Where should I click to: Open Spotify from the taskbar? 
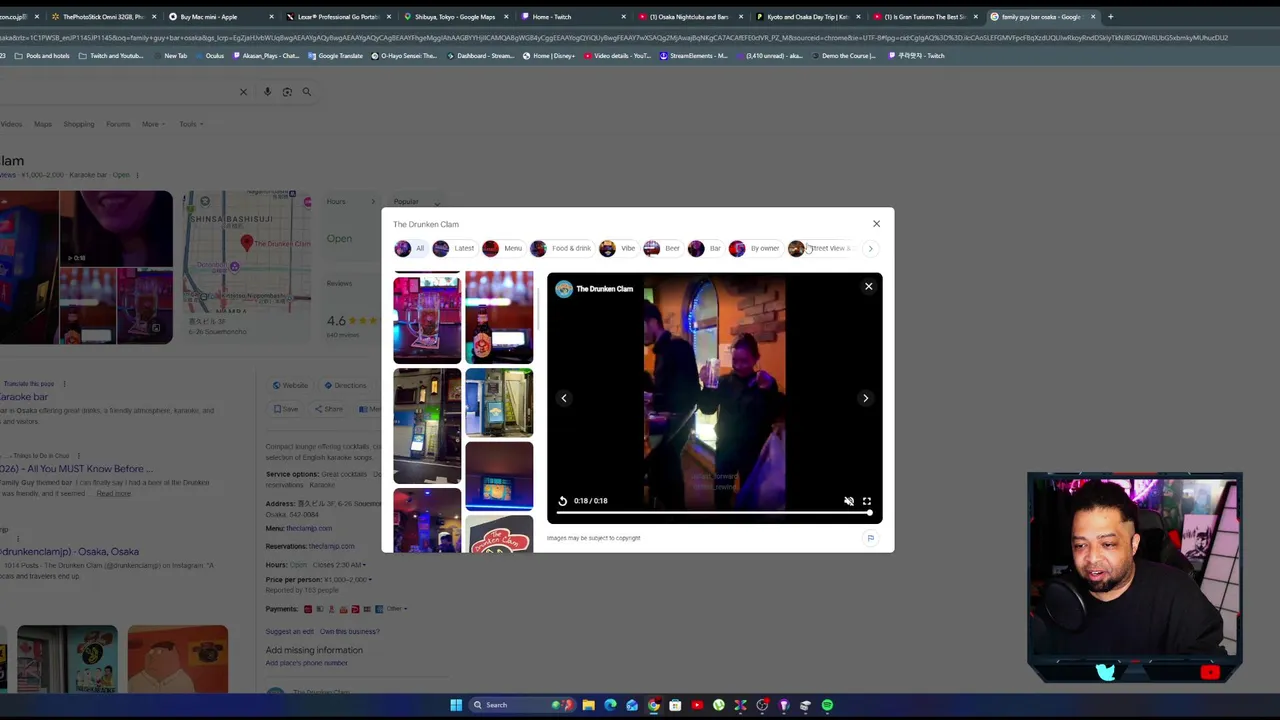coord(827,705)
